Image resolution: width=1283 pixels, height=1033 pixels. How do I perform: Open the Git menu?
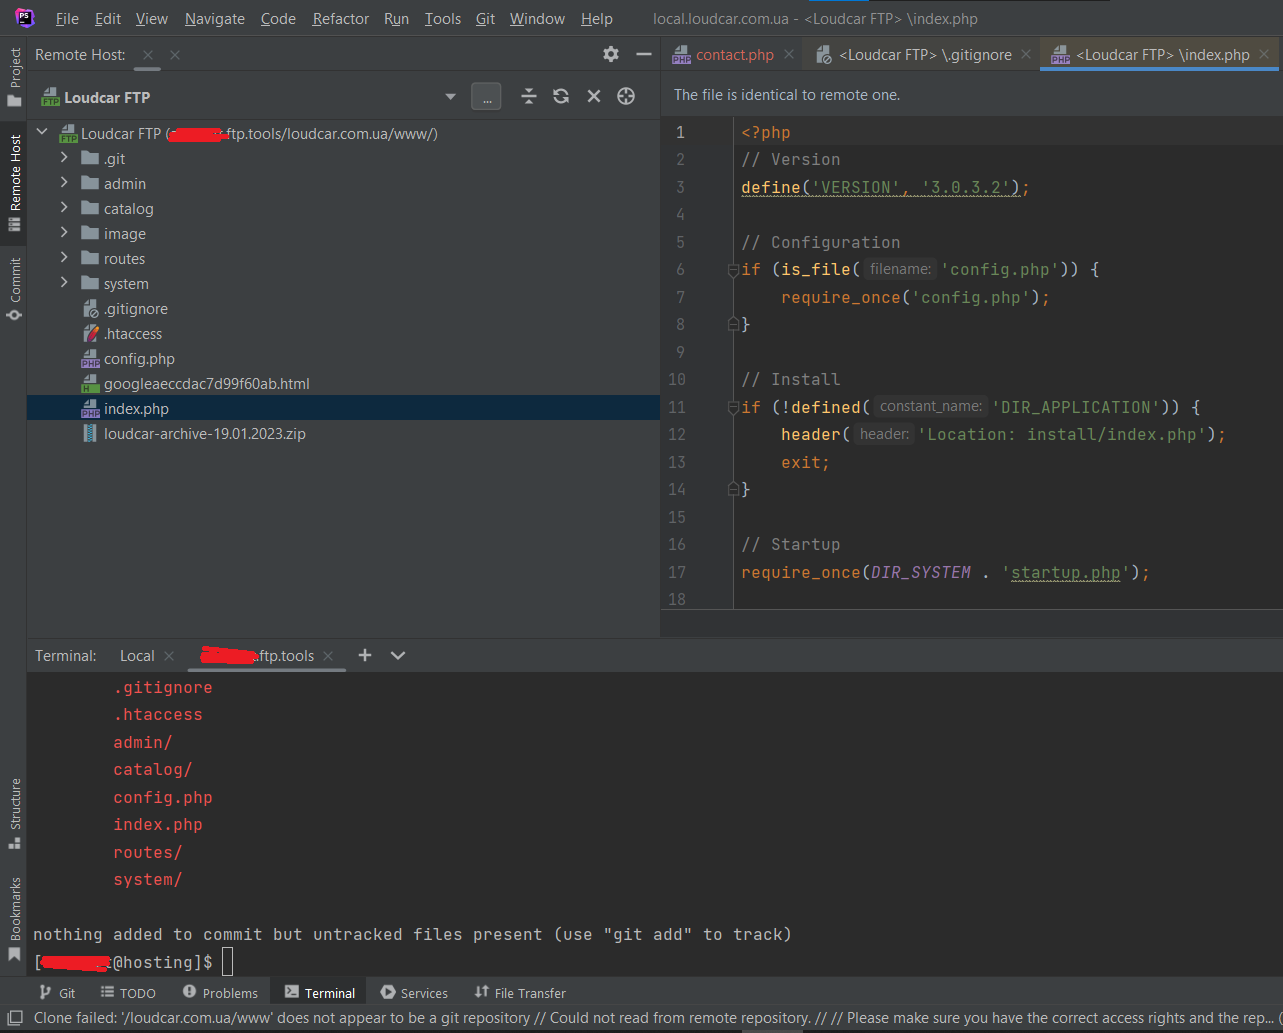coord(485,19)
